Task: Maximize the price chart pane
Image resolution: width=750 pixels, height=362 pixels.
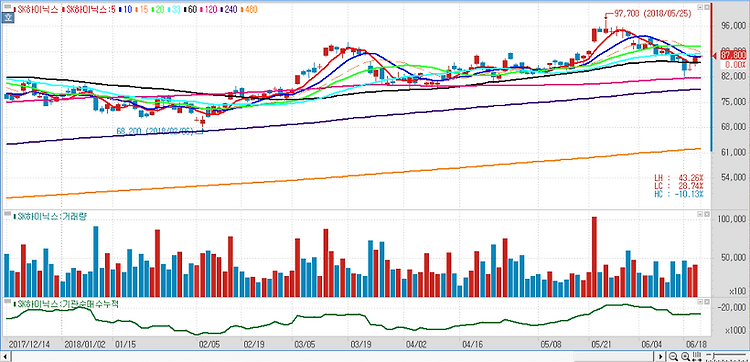Action: pos(707,7)
